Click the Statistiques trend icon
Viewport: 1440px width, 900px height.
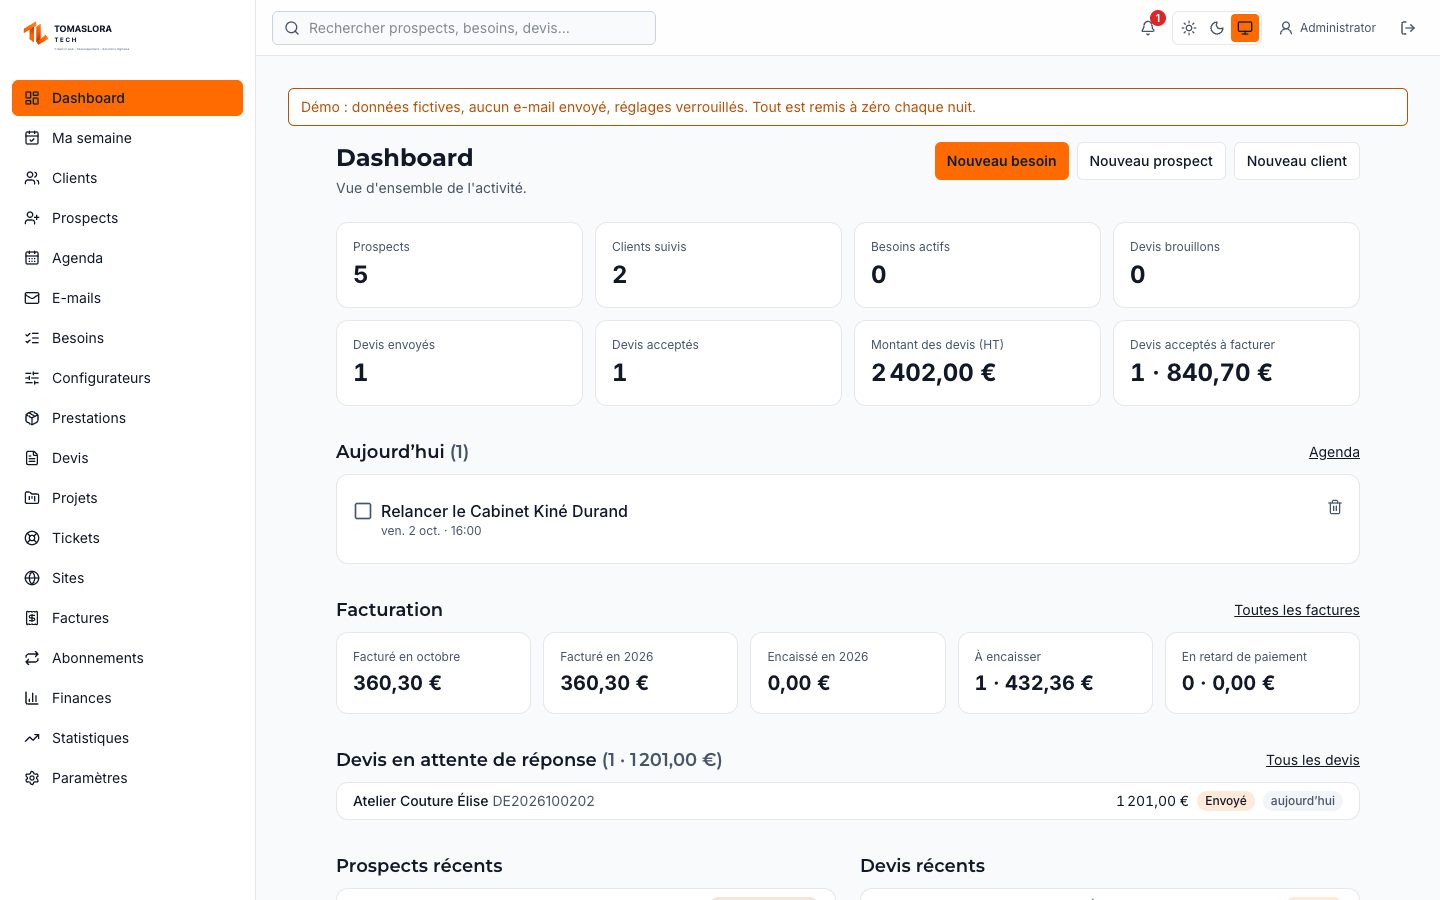(x=32, y=738)
